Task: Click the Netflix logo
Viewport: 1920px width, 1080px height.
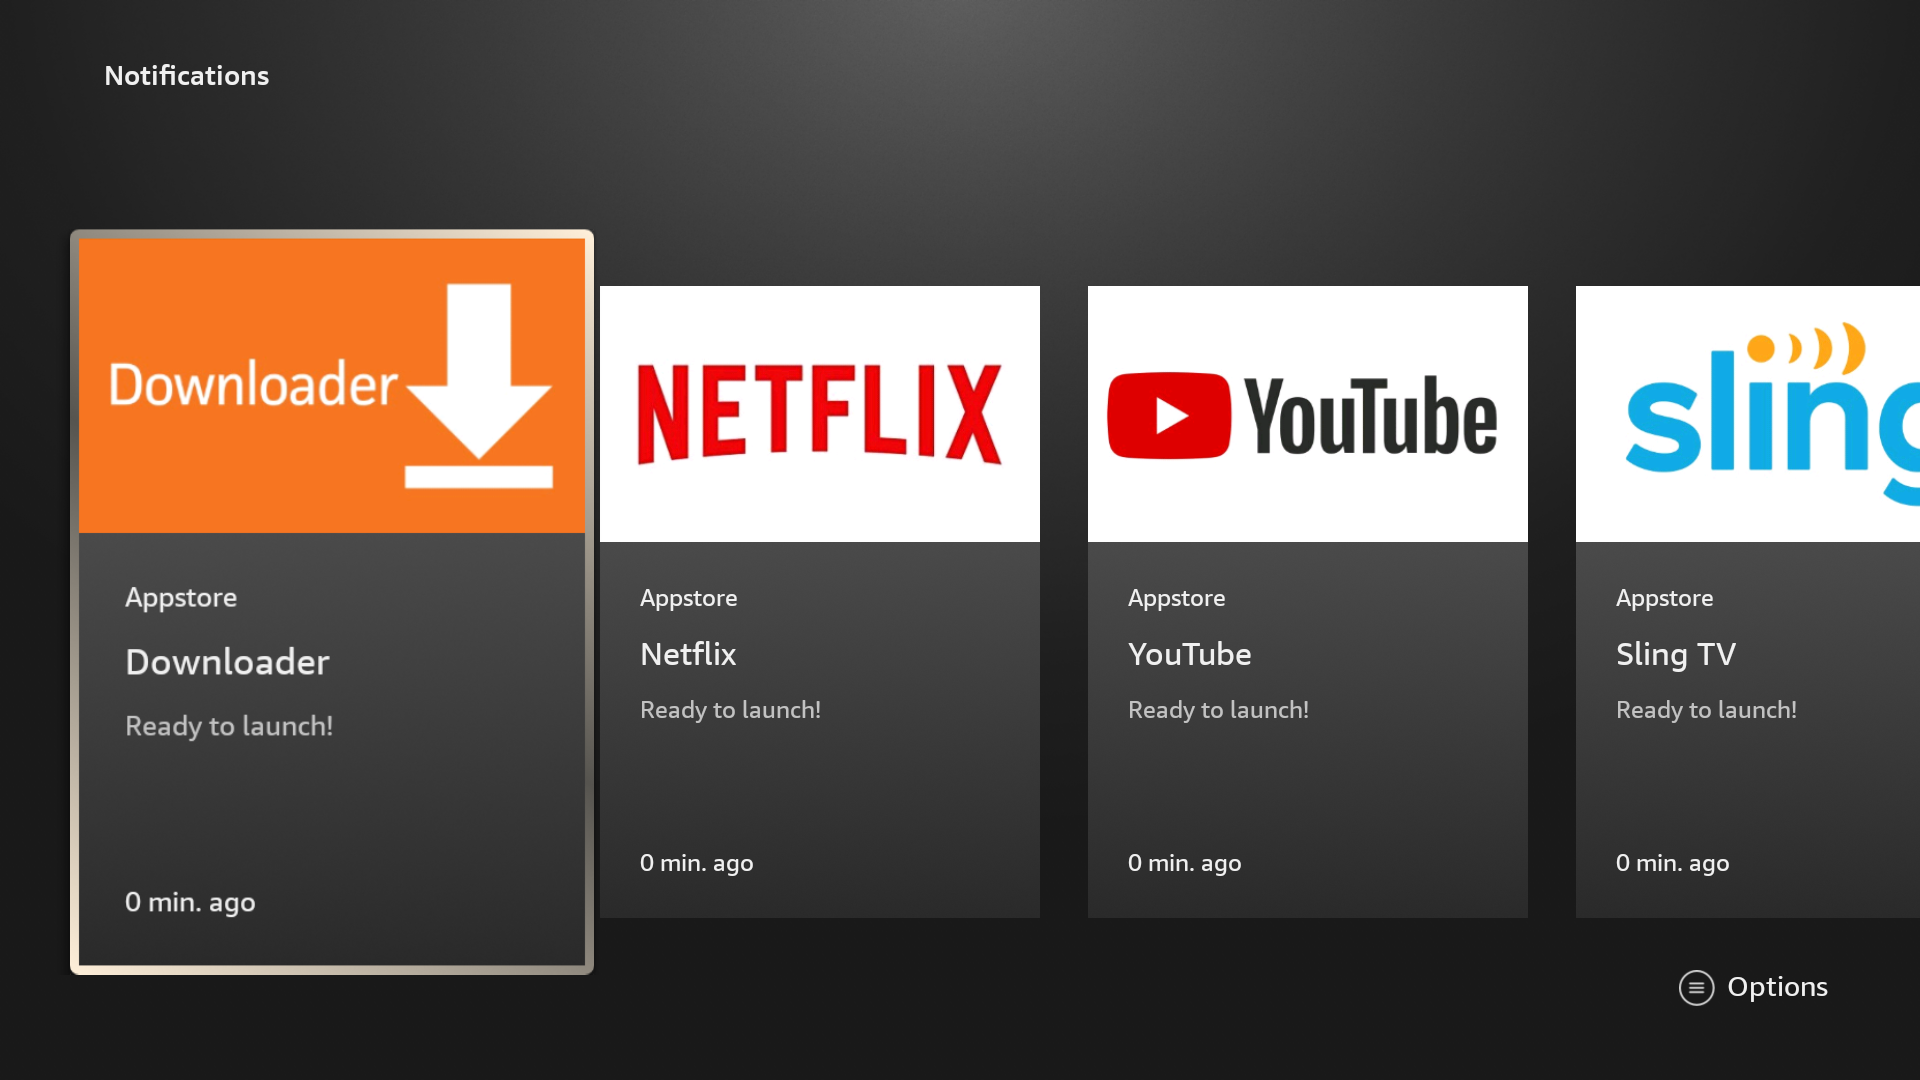Action: [x=819, y=413]
